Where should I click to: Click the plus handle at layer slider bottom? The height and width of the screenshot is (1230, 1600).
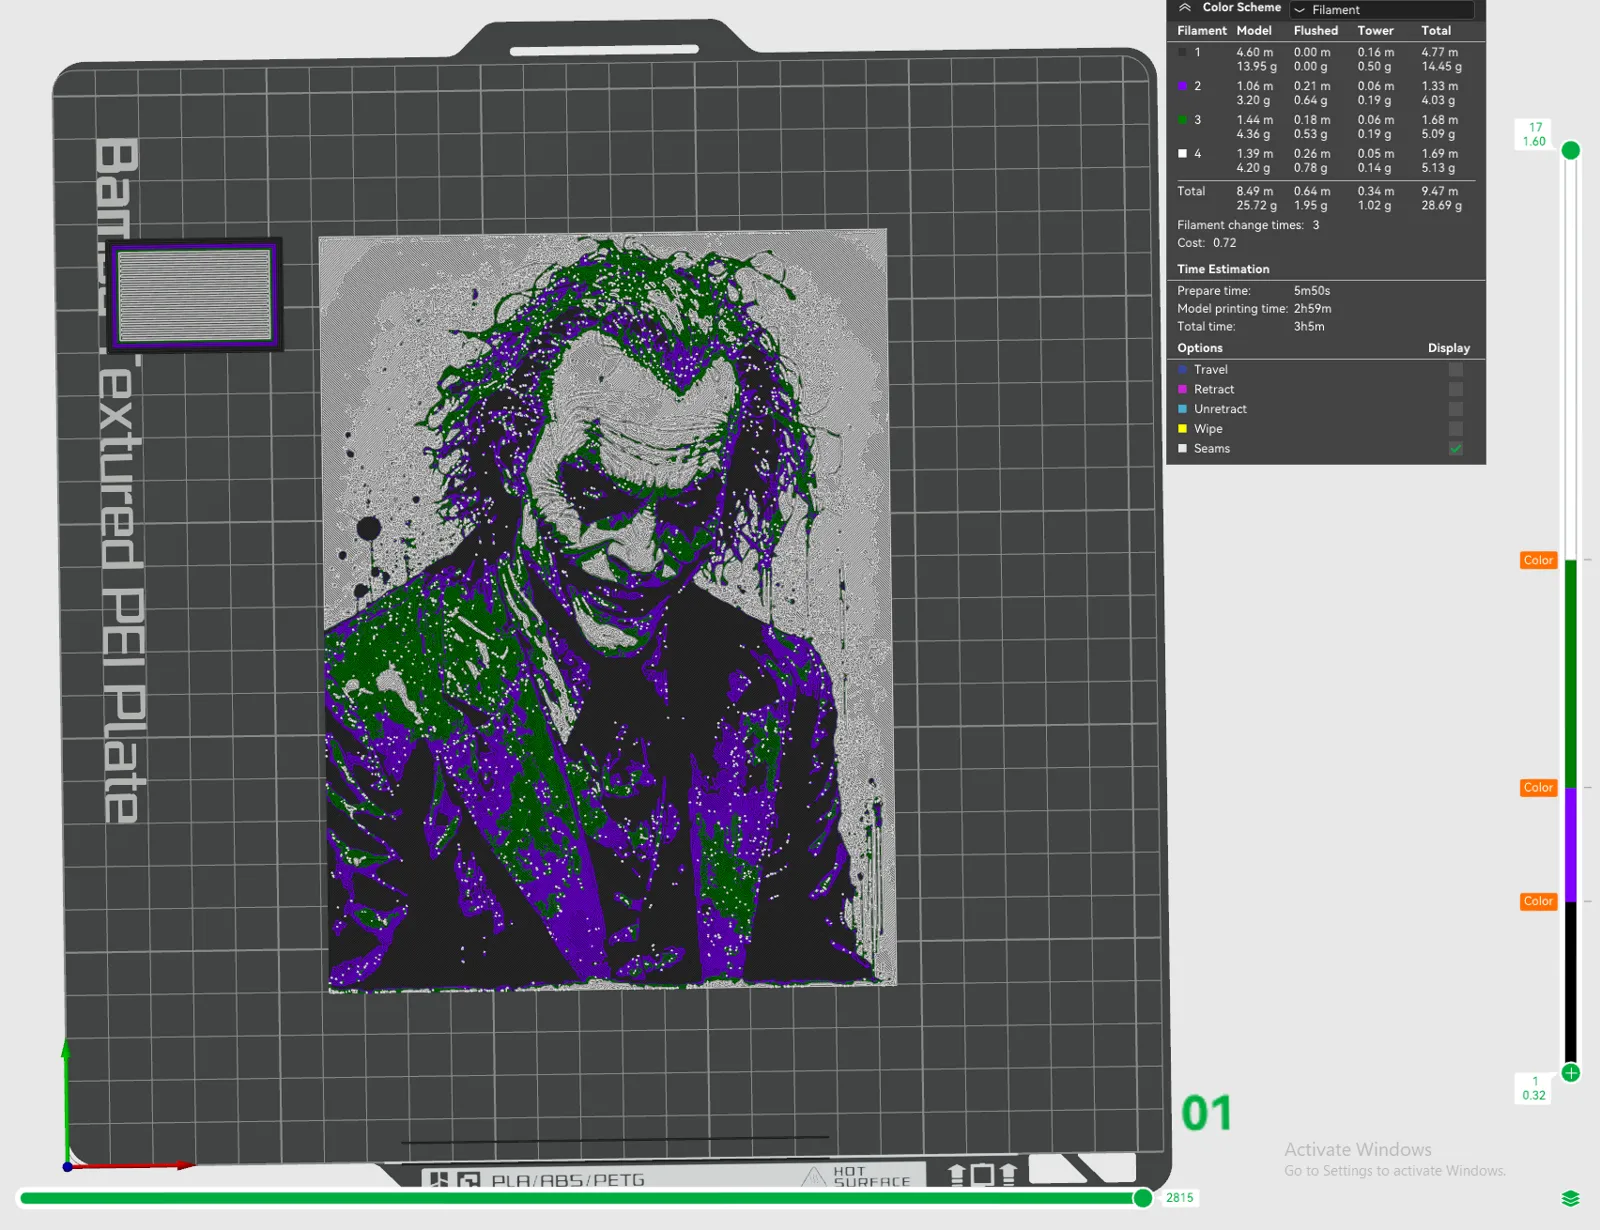pyautogui.click(x=1571, y=1073)
